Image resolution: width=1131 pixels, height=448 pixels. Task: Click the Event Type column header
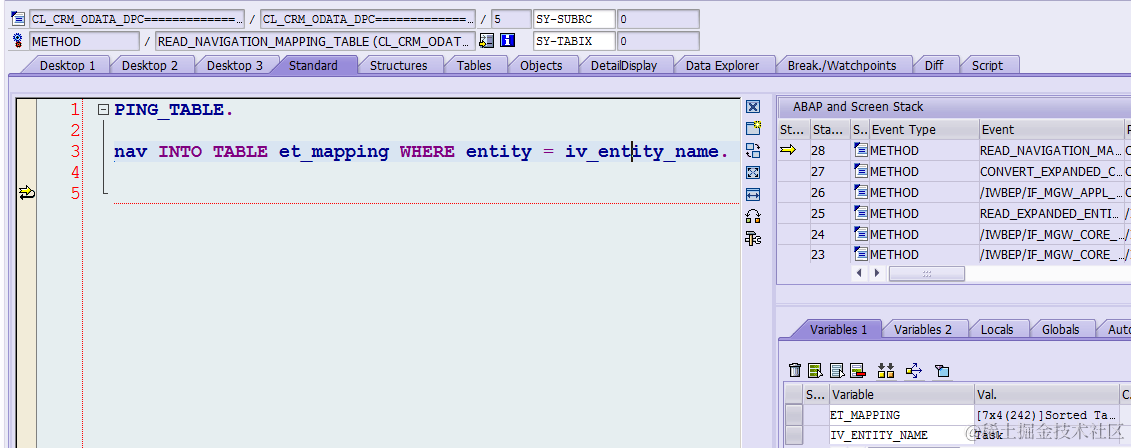(923, 130)
